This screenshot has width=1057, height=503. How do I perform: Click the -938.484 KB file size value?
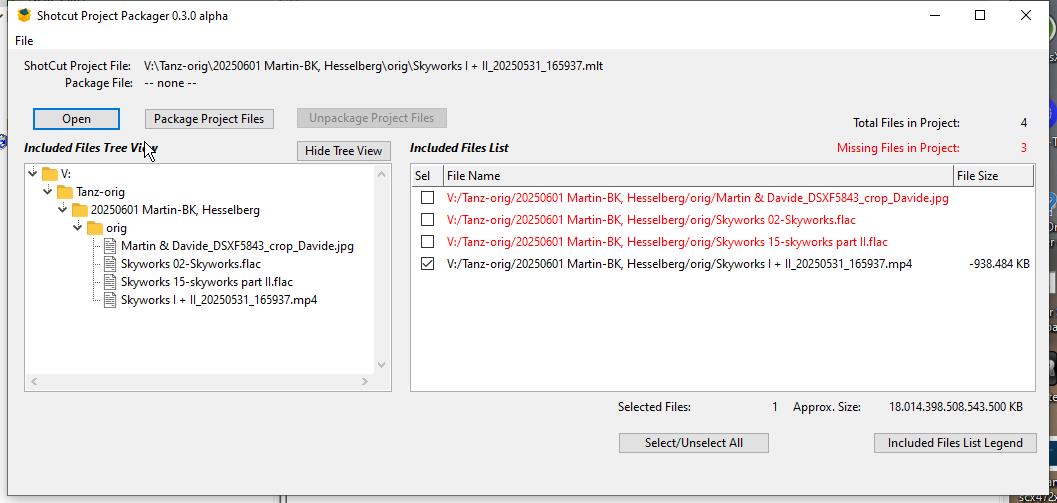[x=999, y=264]
